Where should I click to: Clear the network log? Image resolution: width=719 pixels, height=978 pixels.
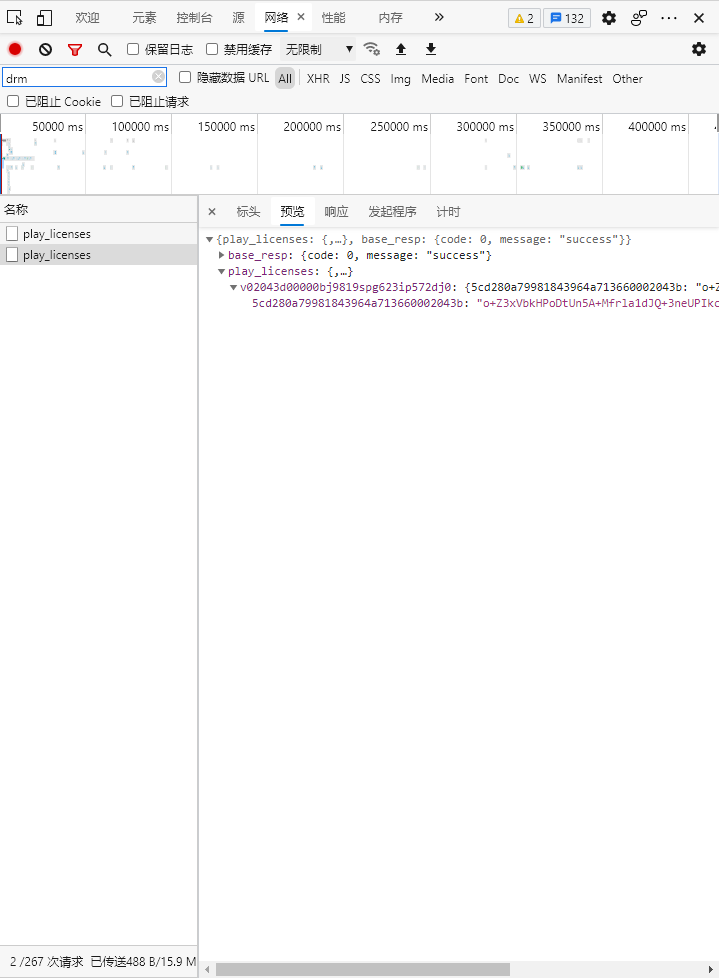pyautogui.click(x=45, y=49)
